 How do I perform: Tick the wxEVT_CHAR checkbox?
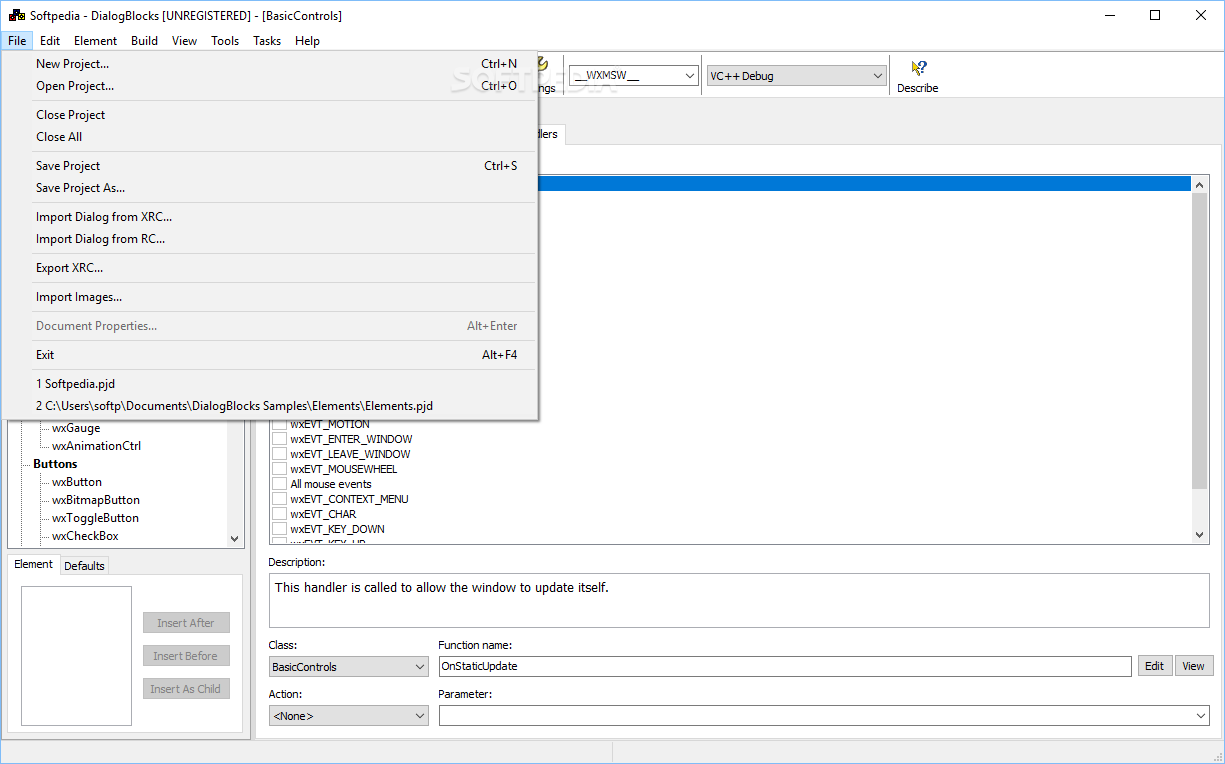(280, 514)
